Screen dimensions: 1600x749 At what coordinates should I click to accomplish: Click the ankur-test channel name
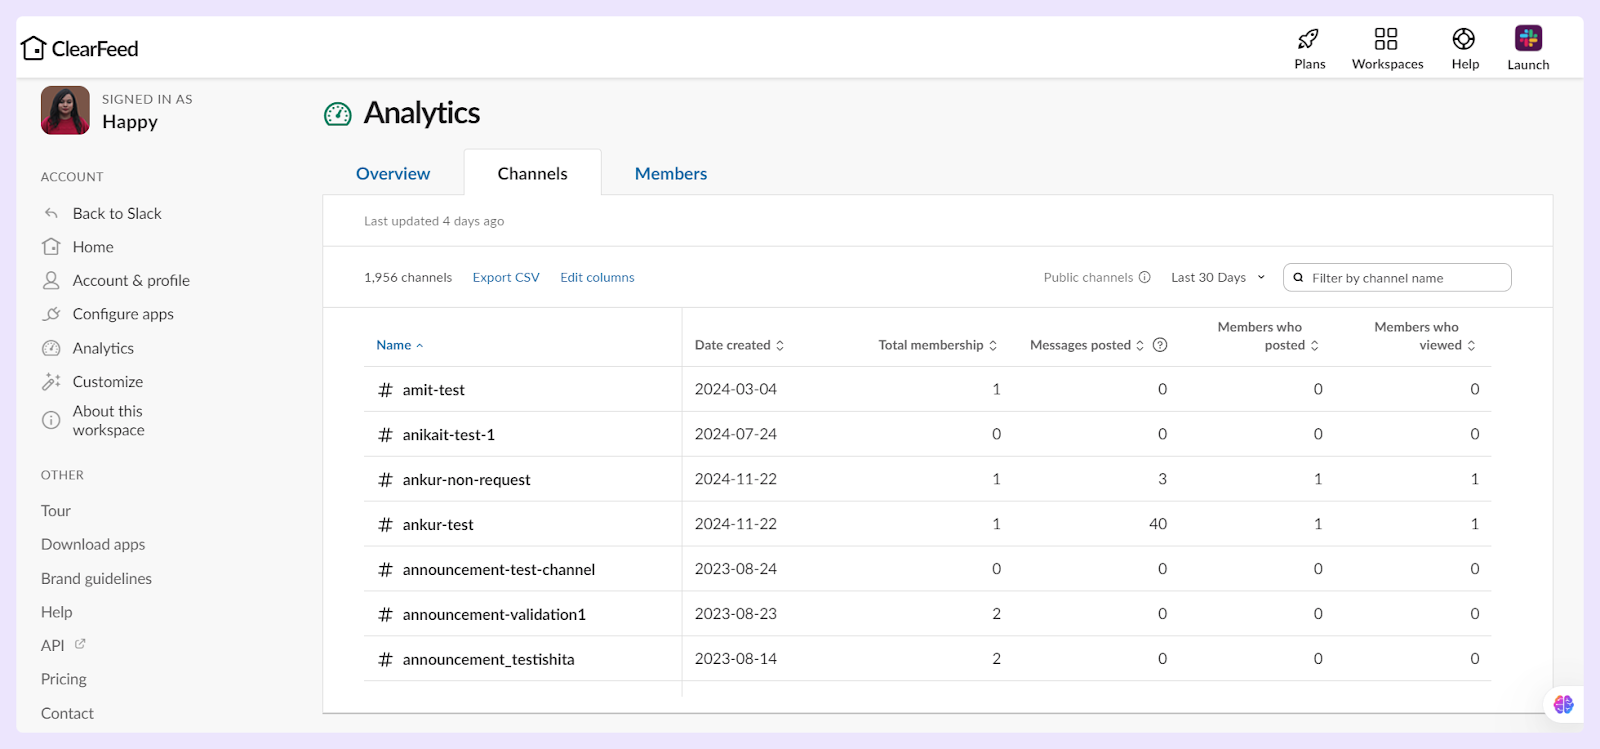pos(438,525)
